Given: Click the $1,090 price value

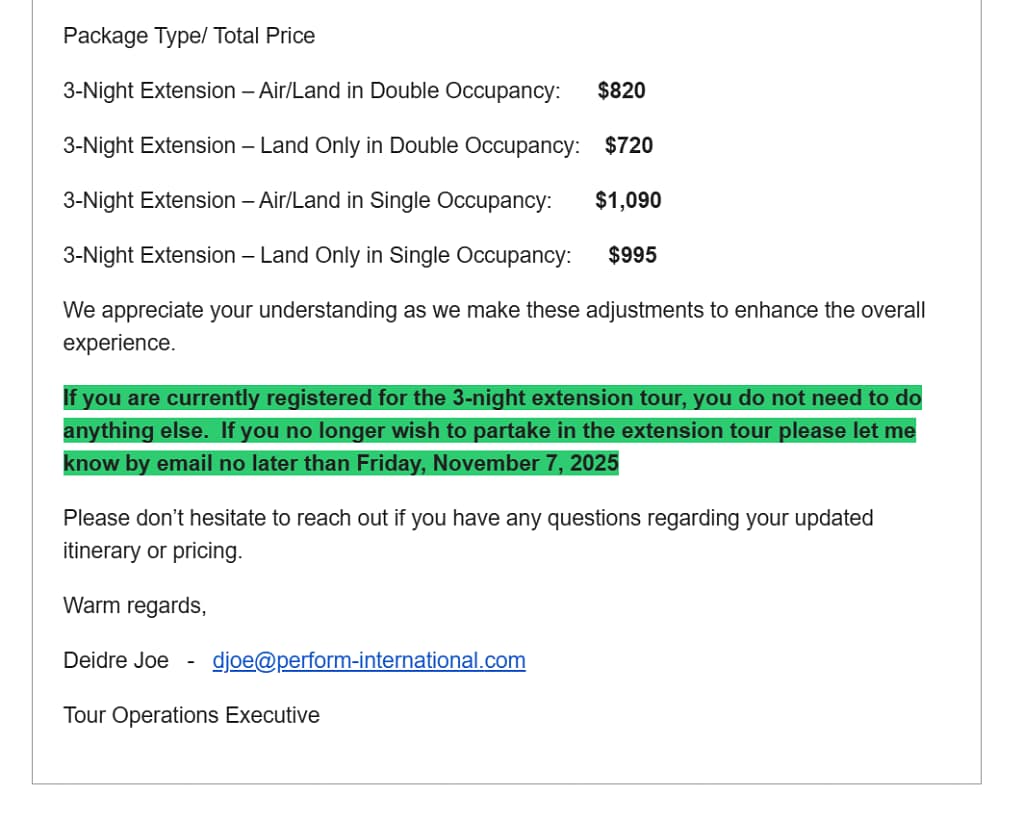Looking at the screenshot, I should (x=628, y=201).
